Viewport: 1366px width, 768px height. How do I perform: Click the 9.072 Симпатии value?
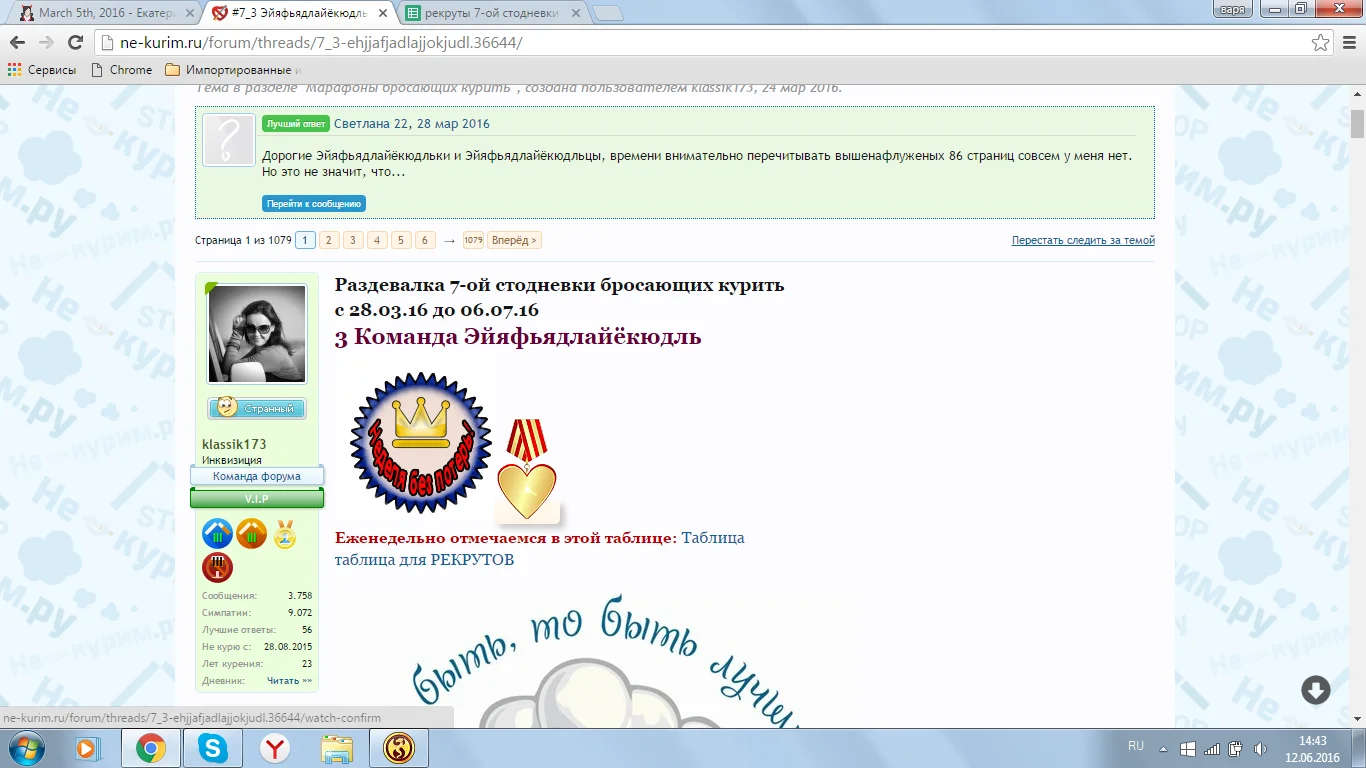pos(300,613)
